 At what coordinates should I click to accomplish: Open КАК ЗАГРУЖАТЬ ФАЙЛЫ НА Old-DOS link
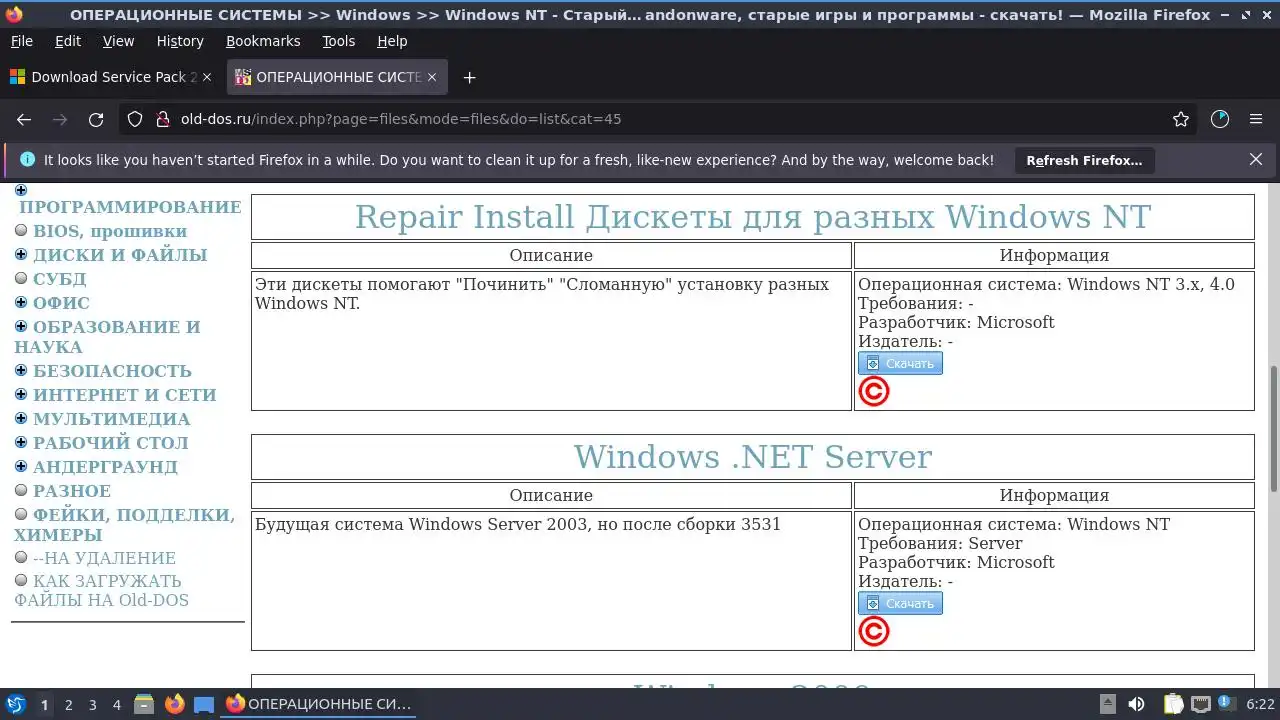pyautogui.click(x=102, y=591)
